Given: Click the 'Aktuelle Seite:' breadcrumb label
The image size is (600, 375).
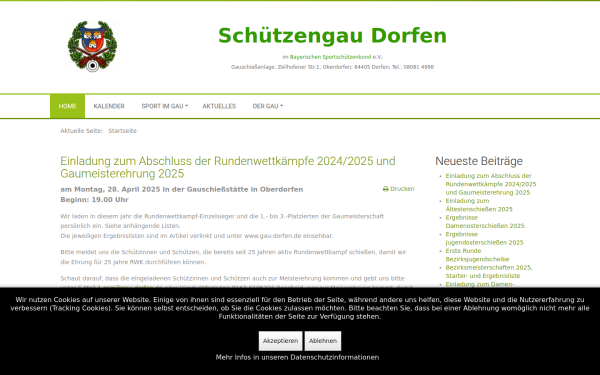Looking at the screenshot, I should coord(81,131).
